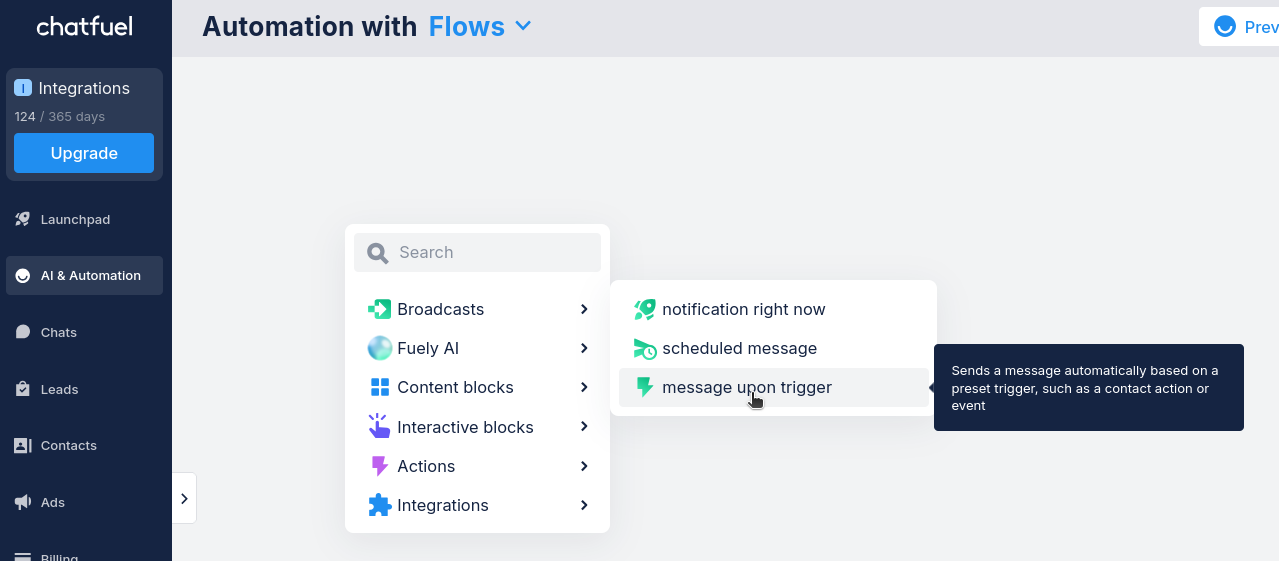Expand the Interactive blocks submenu arrow

click(584, 427)
